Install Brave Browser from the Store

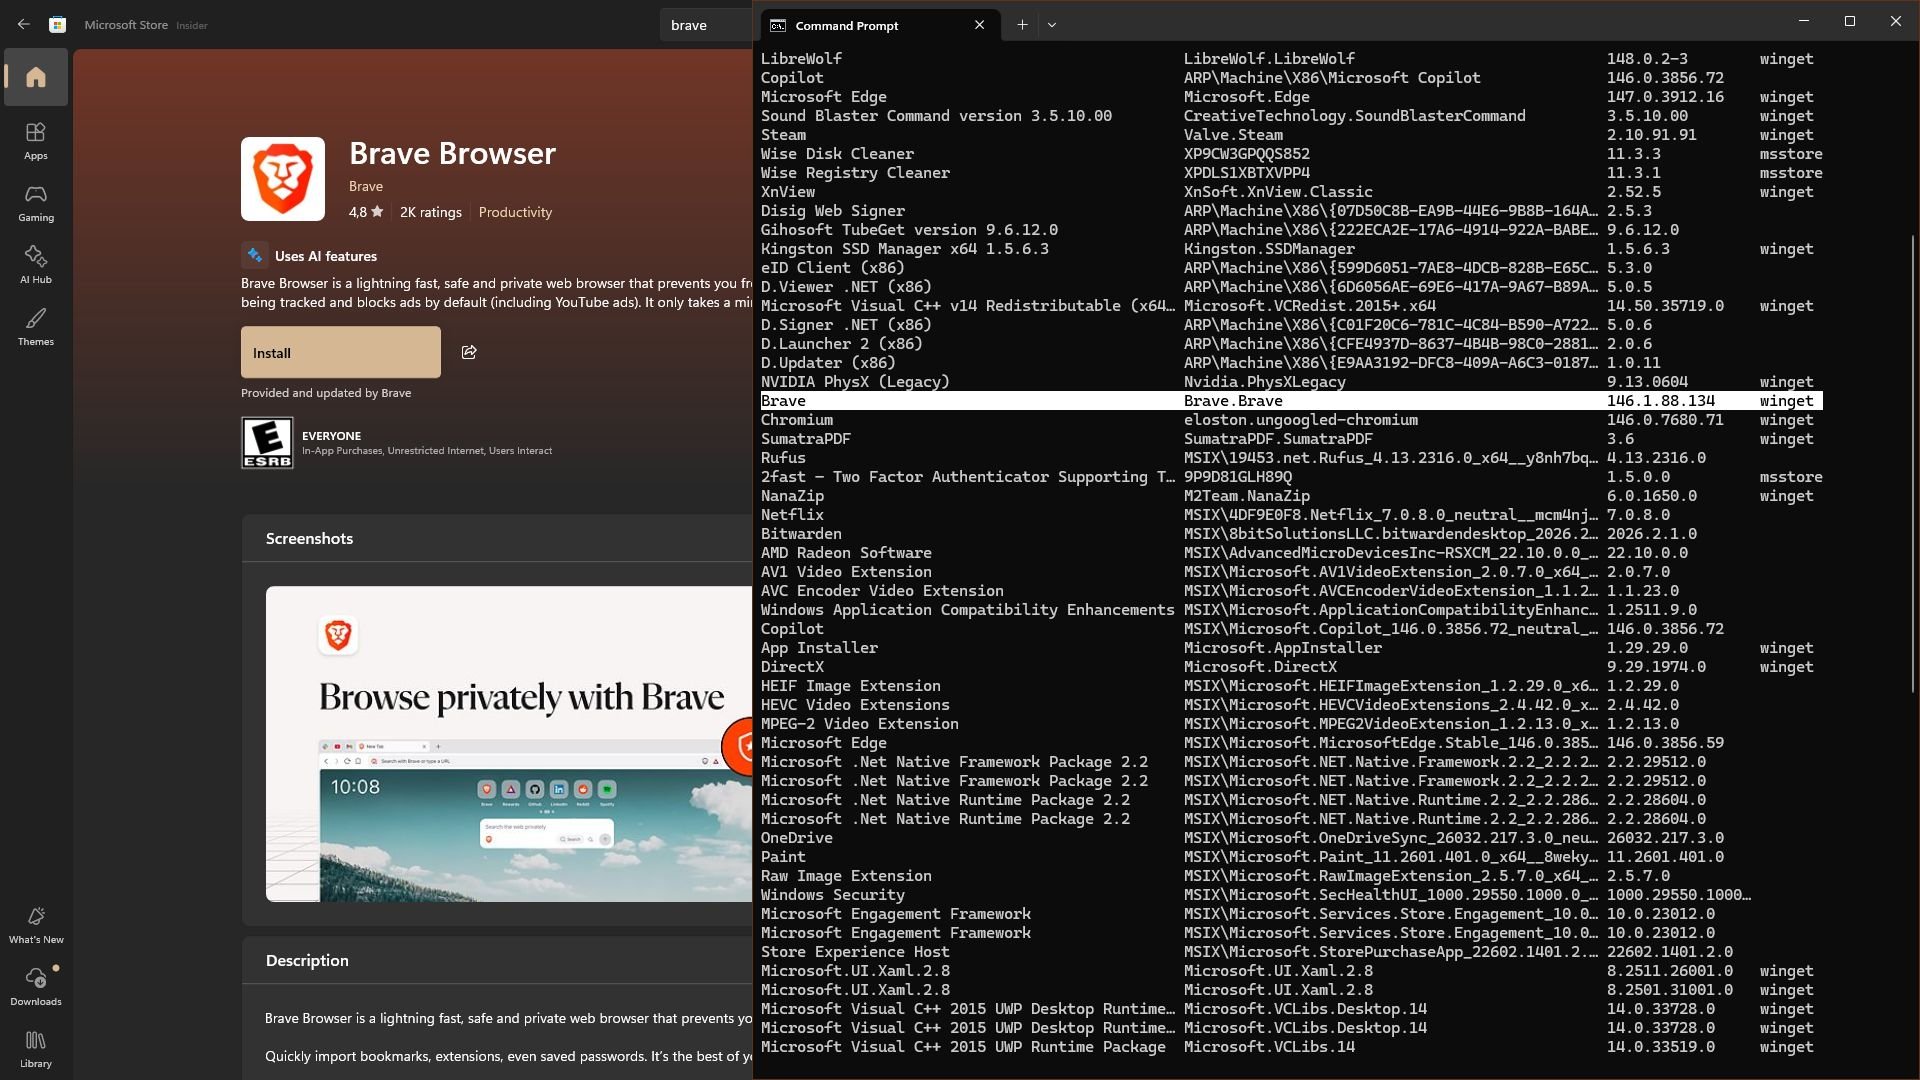click(x=341, y=352)
